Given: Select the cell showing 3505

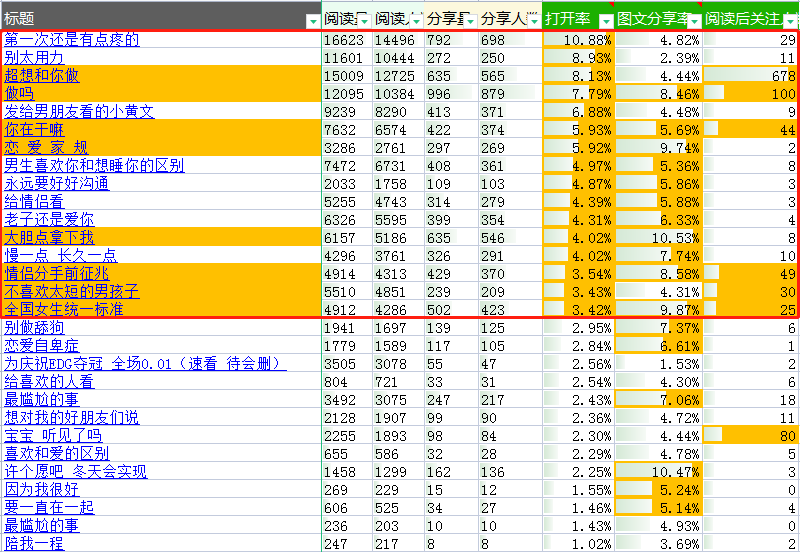Looking at the screenshot, I should (x=347, y=364).
